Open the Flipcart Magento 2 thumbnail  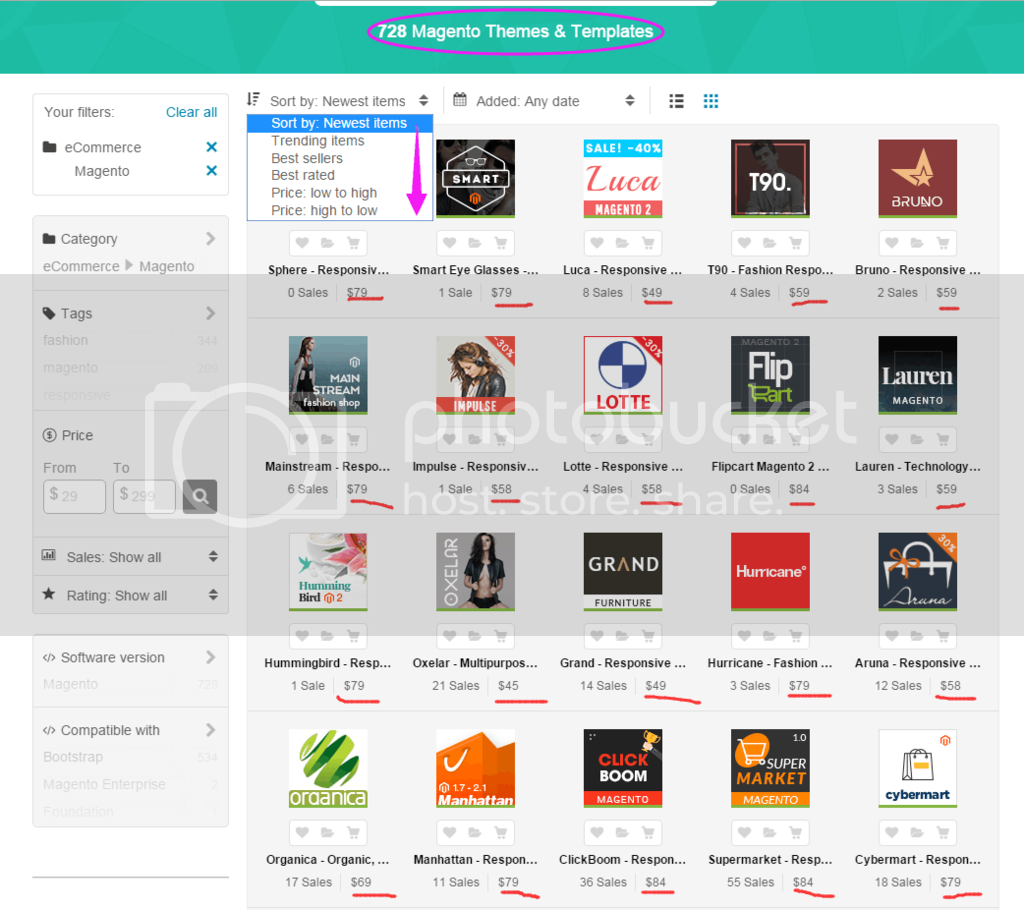pos(769,375)
